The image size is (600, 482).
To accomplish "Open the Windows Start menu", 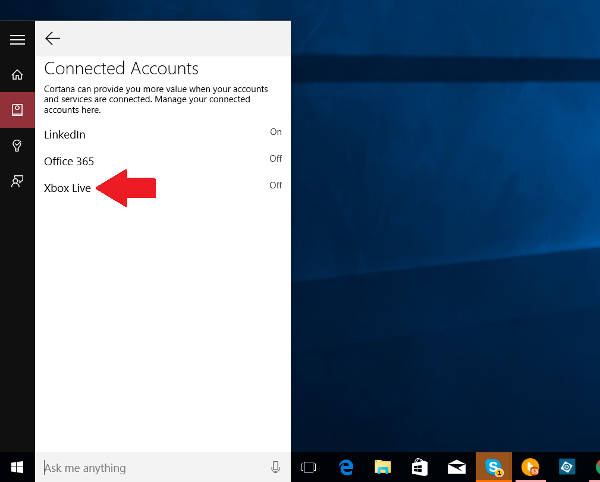I will point(17,467).
